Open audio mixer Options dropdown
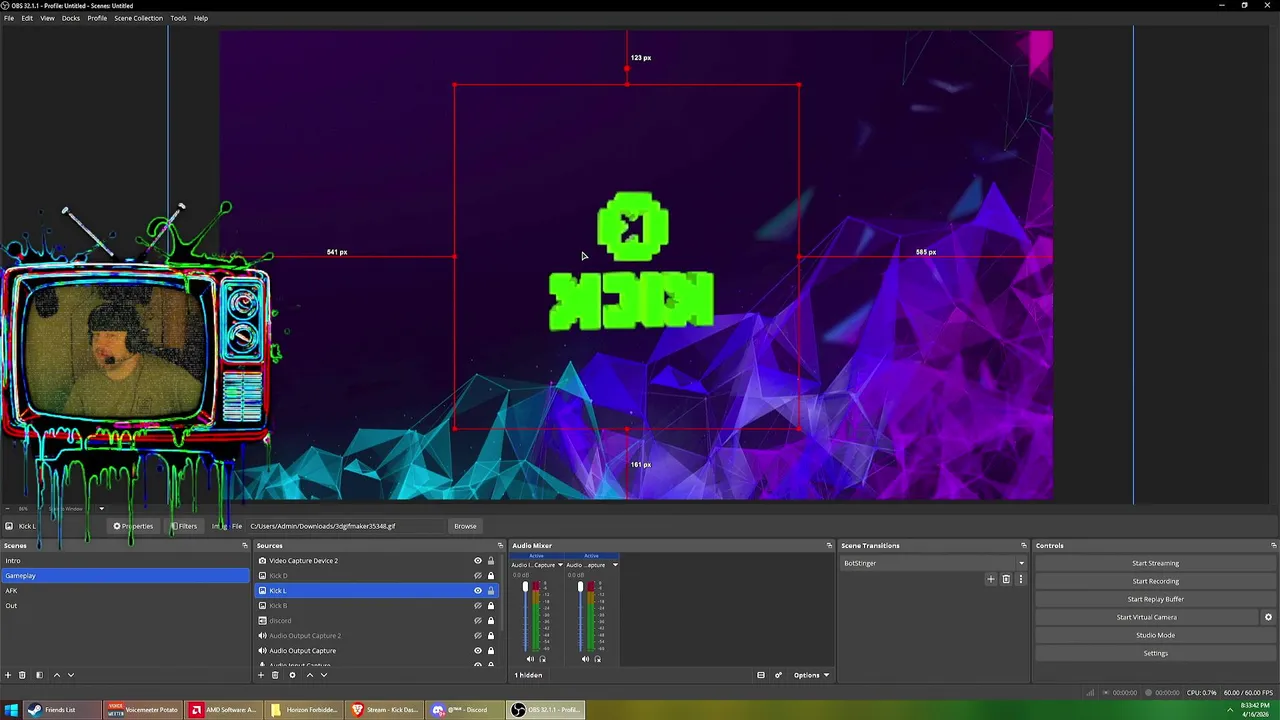The width and height of the screenshot is (1280, 720). 811,675
